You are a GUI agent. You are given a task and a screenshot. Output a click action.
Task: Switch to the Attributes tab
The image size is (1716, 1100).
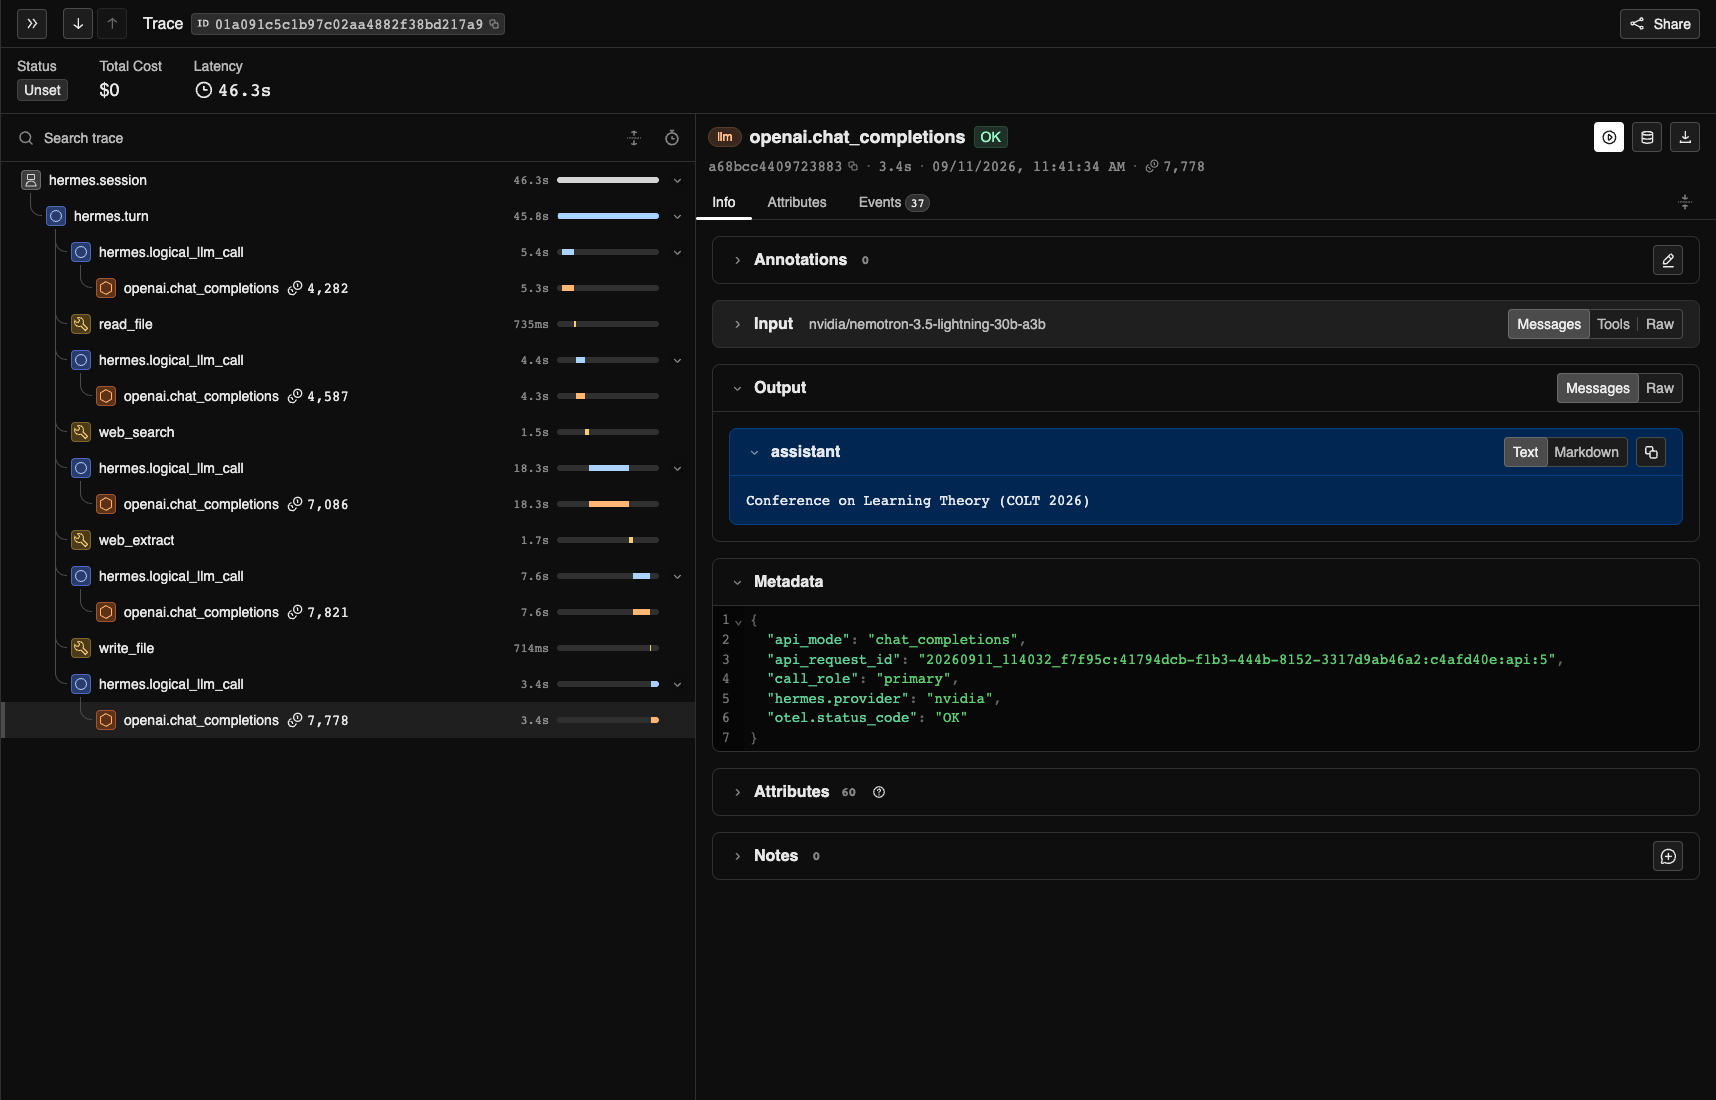coord(797,202)
